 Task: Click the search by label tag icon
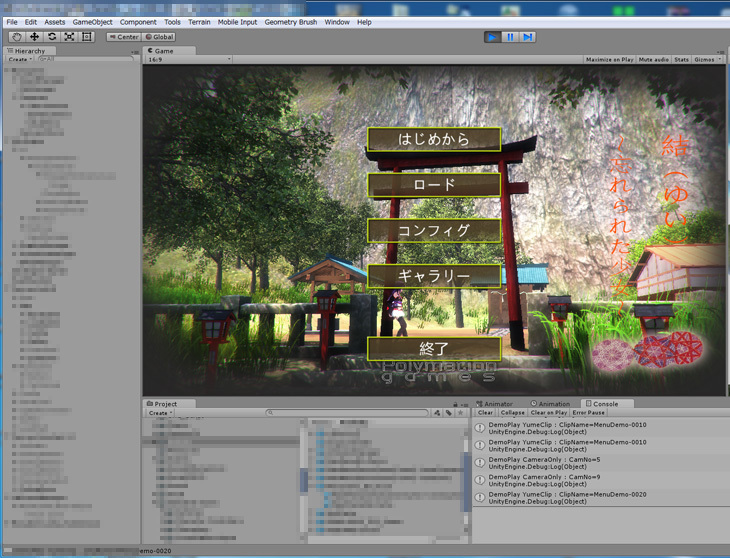449,413
